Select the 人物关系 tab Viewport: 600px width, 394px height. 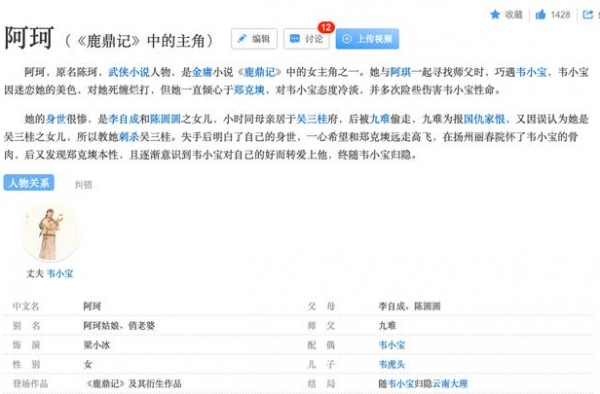29,183
